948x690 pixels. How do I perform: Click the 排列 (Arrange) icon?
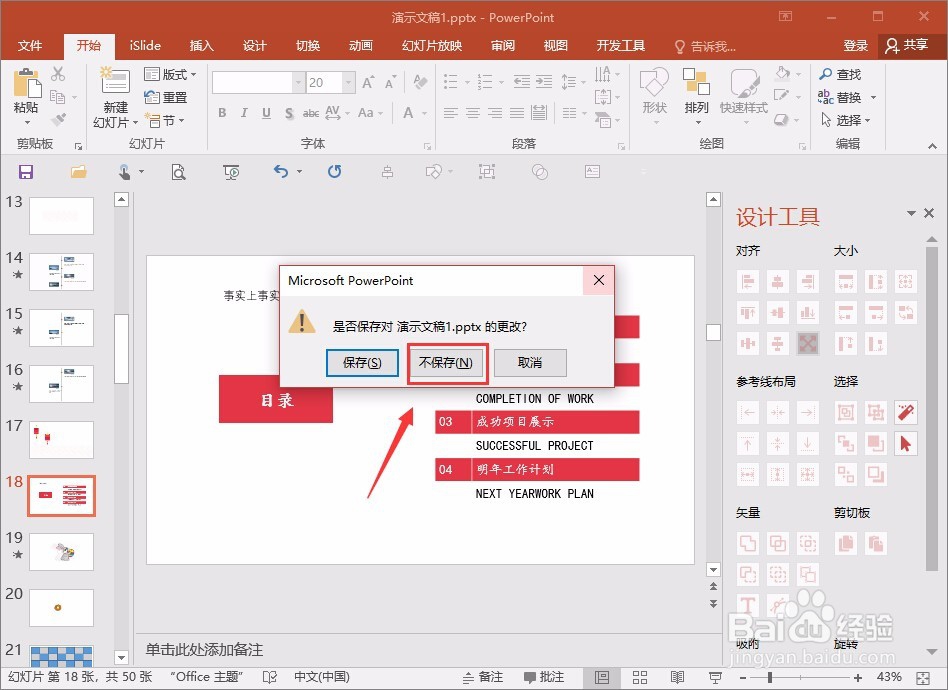click(x=696, y=82)
